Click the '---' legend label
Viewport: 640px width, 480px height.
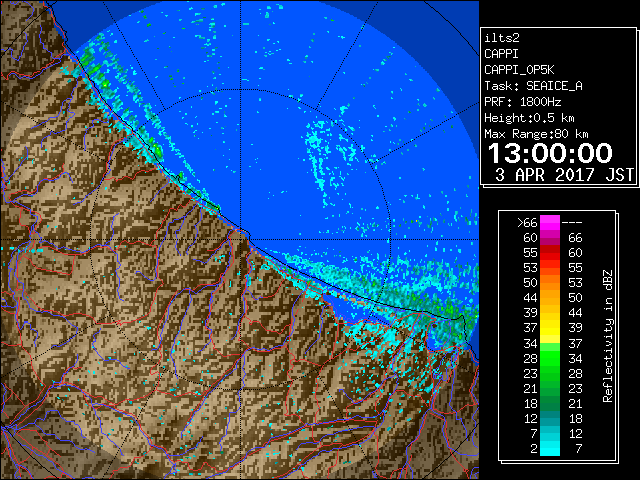tap(572, 223)
